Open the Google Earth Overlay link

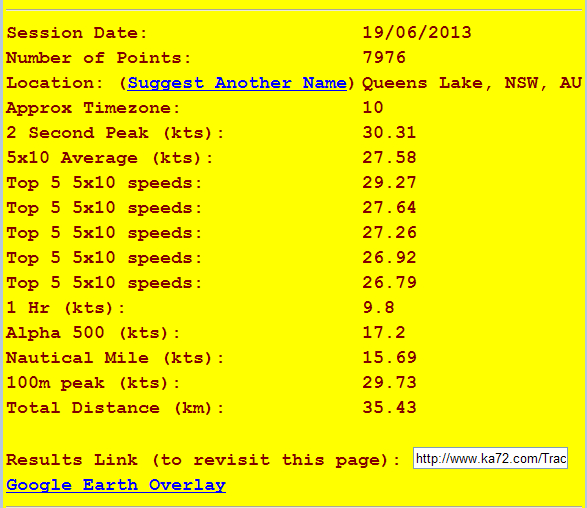point(116,485)
